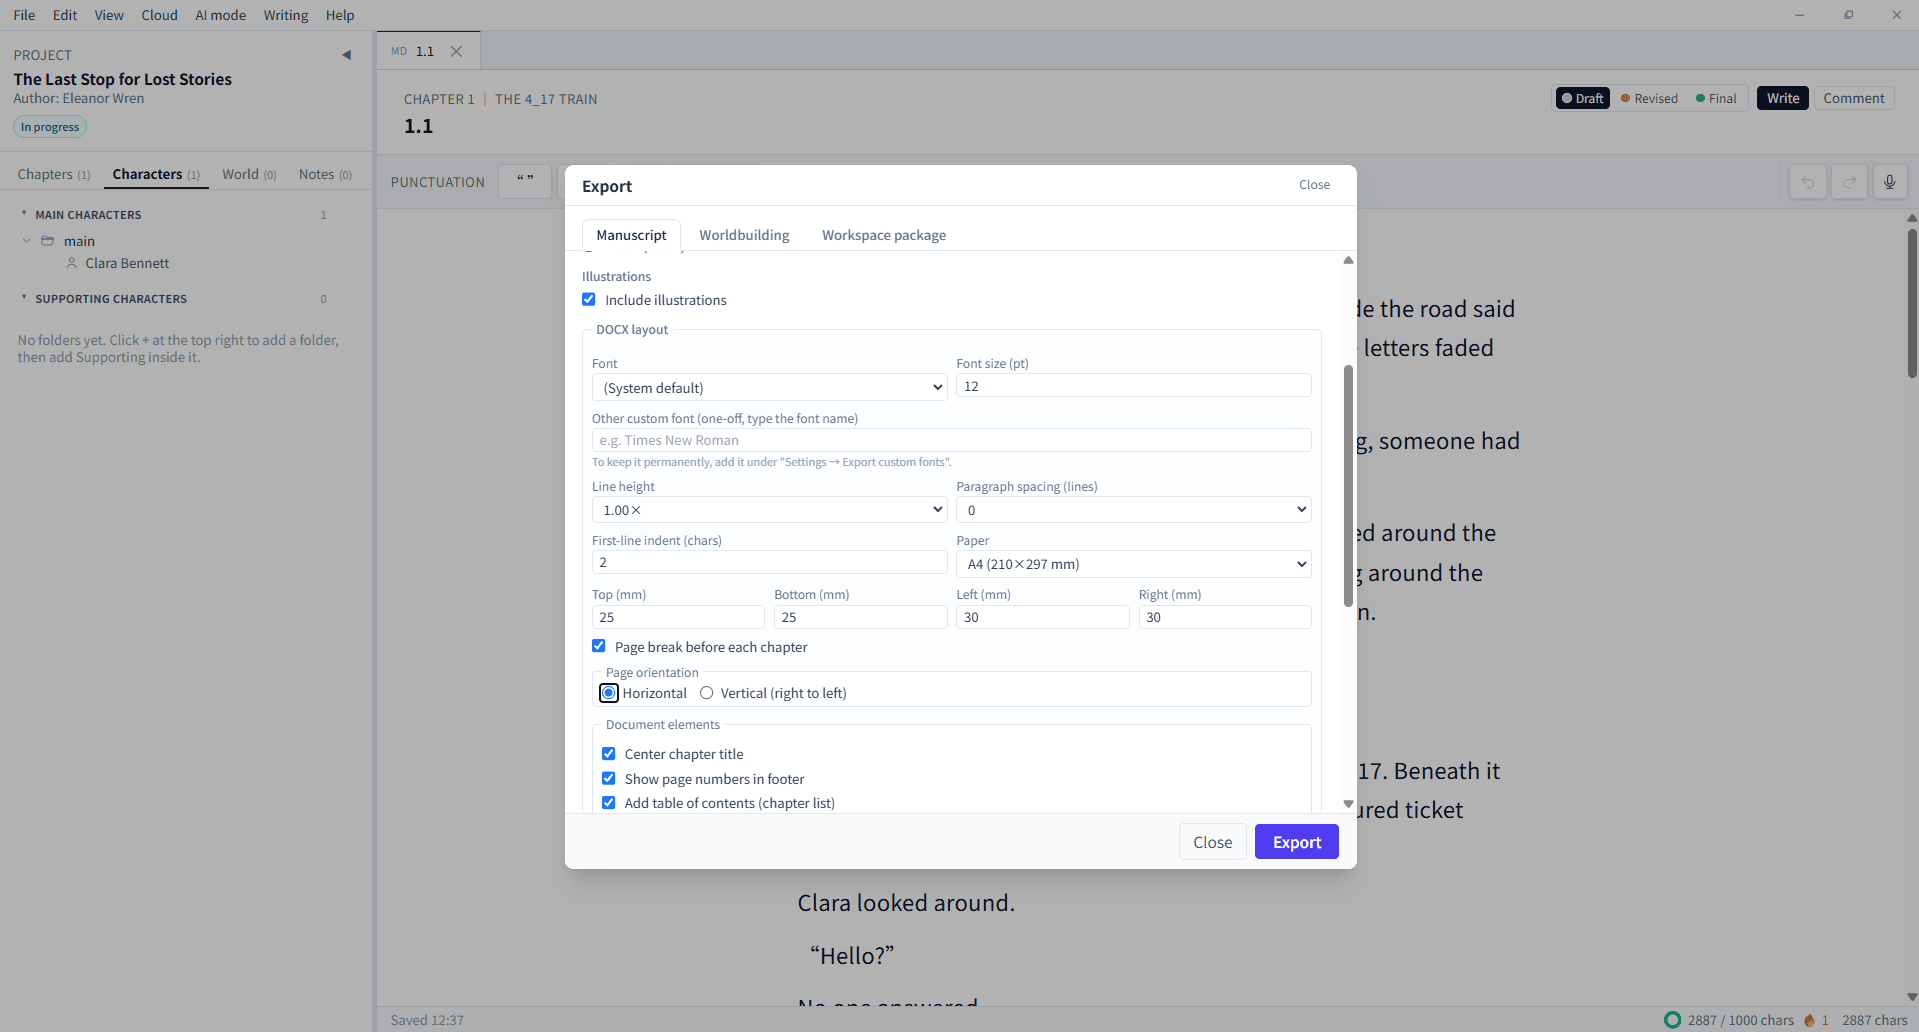Click the purple Export button

pyautogui.click(x=1297, y=842)
